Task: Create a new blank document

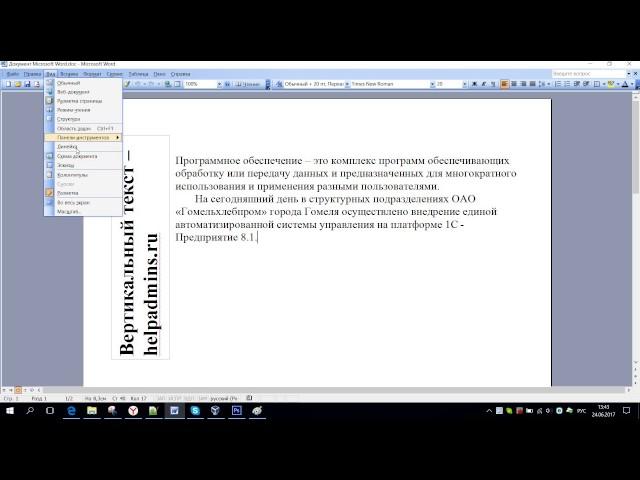Action: (6, 84)
